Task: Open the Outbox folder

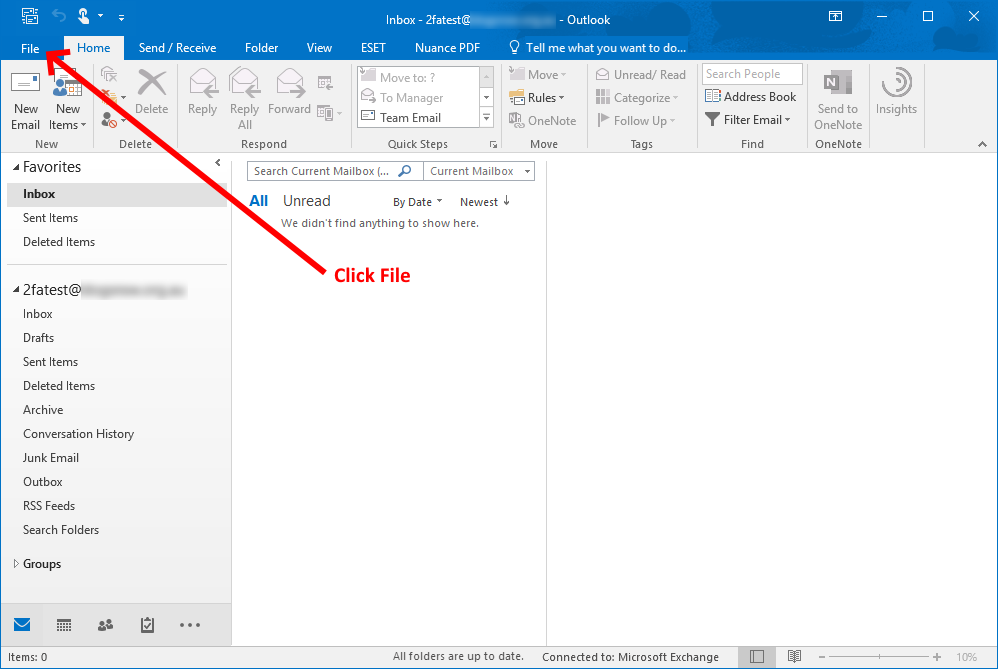Action: (43, 482)
